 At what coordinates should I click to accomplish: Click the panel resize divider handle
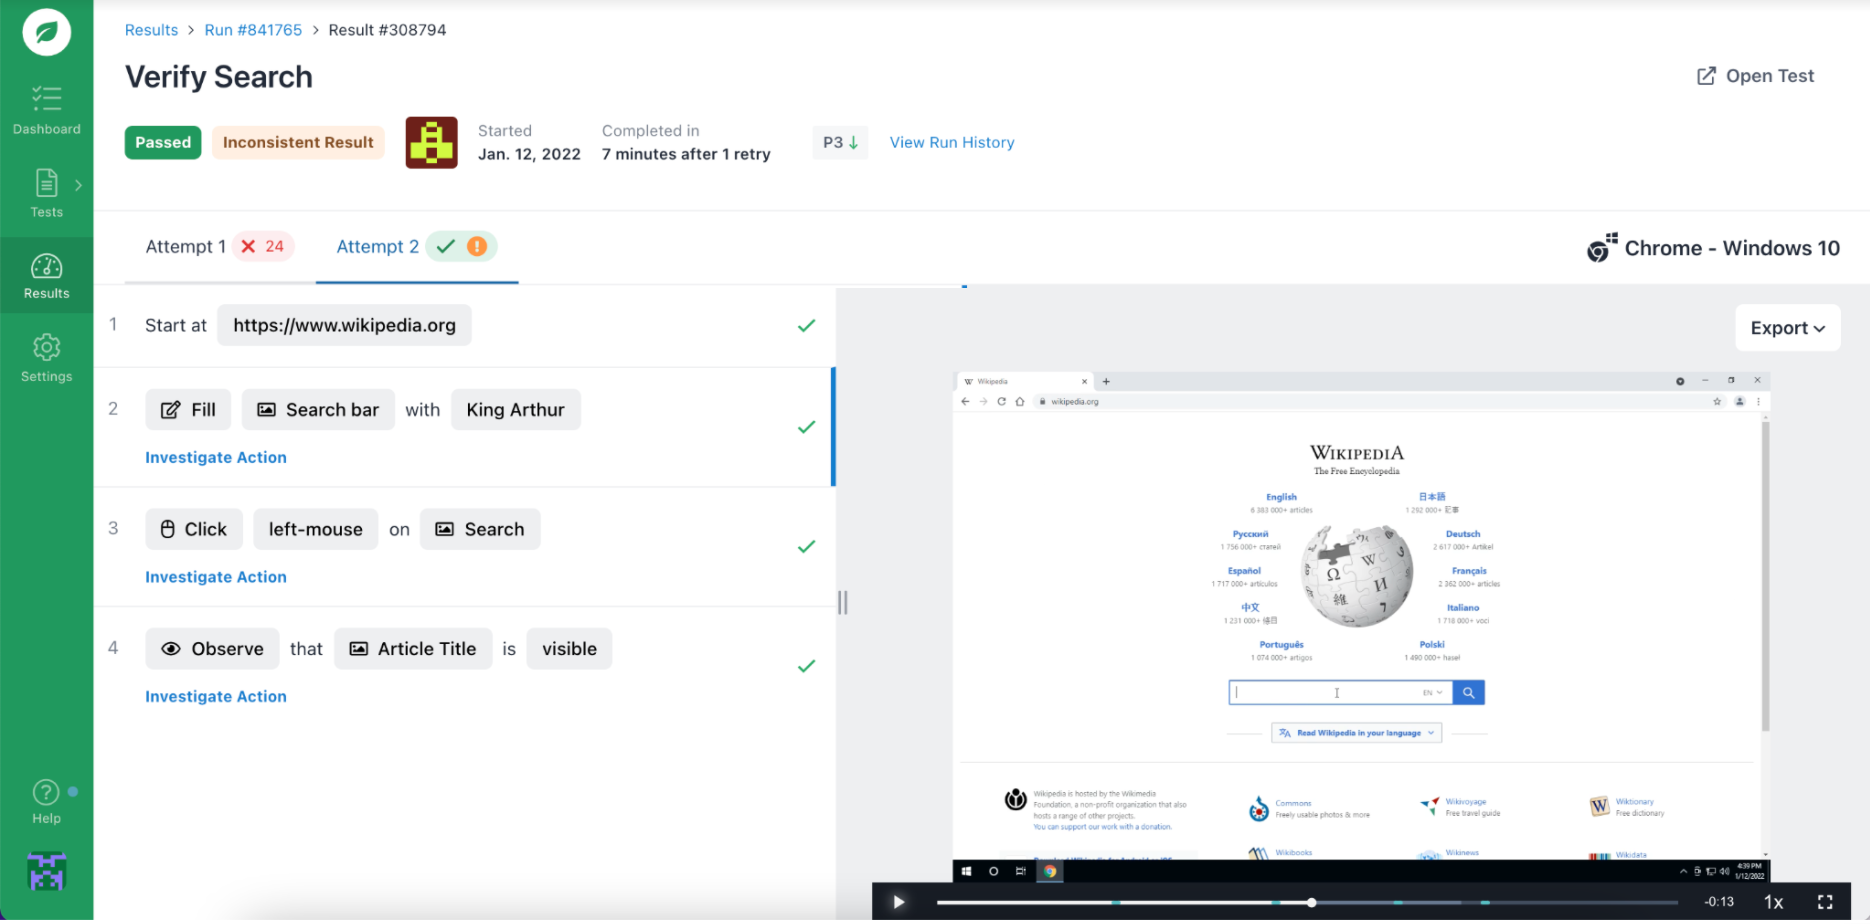tap(843, 602)
